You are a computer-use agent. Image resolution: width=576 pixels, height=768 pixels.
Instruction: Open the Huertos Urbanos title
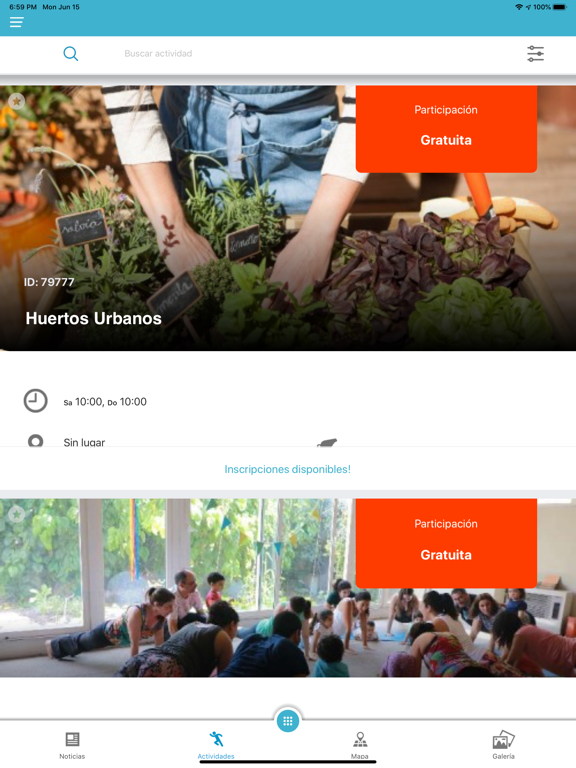[94, 318]
